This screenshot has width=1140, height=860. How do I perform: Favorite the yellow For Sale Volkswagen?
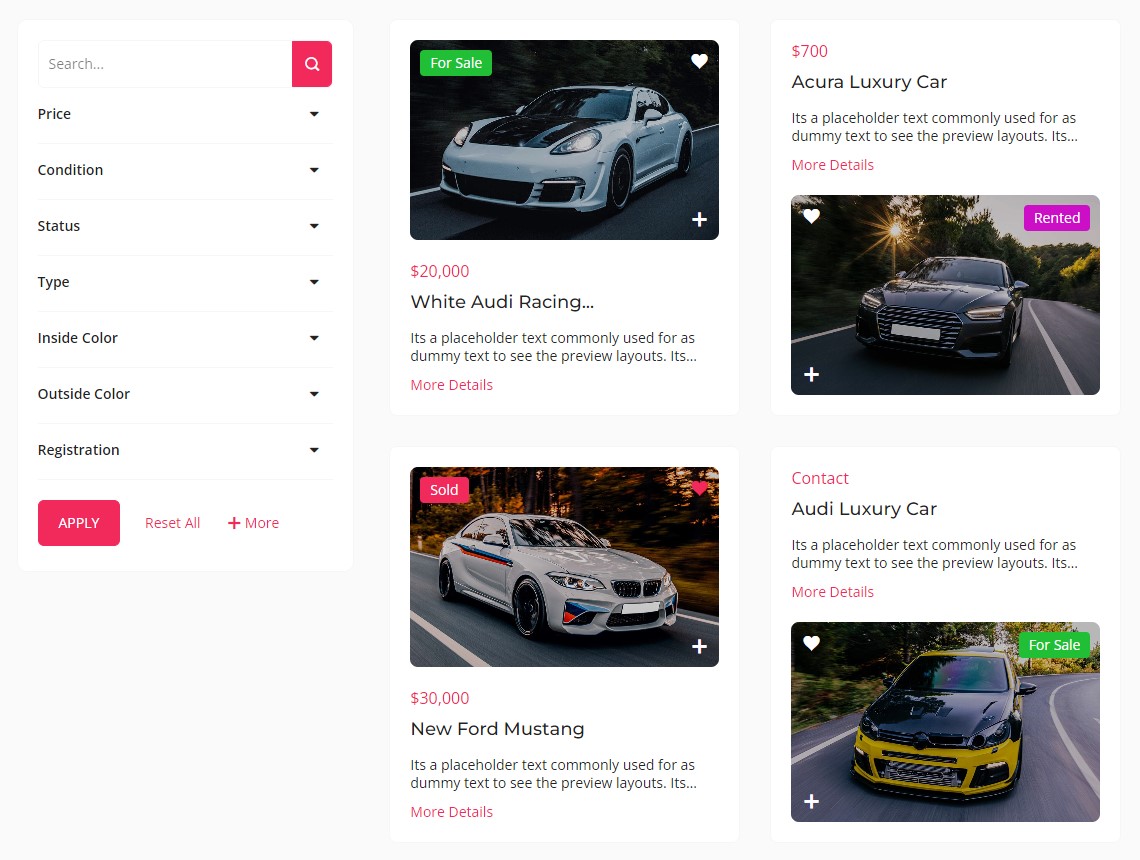tap(810, 643)
